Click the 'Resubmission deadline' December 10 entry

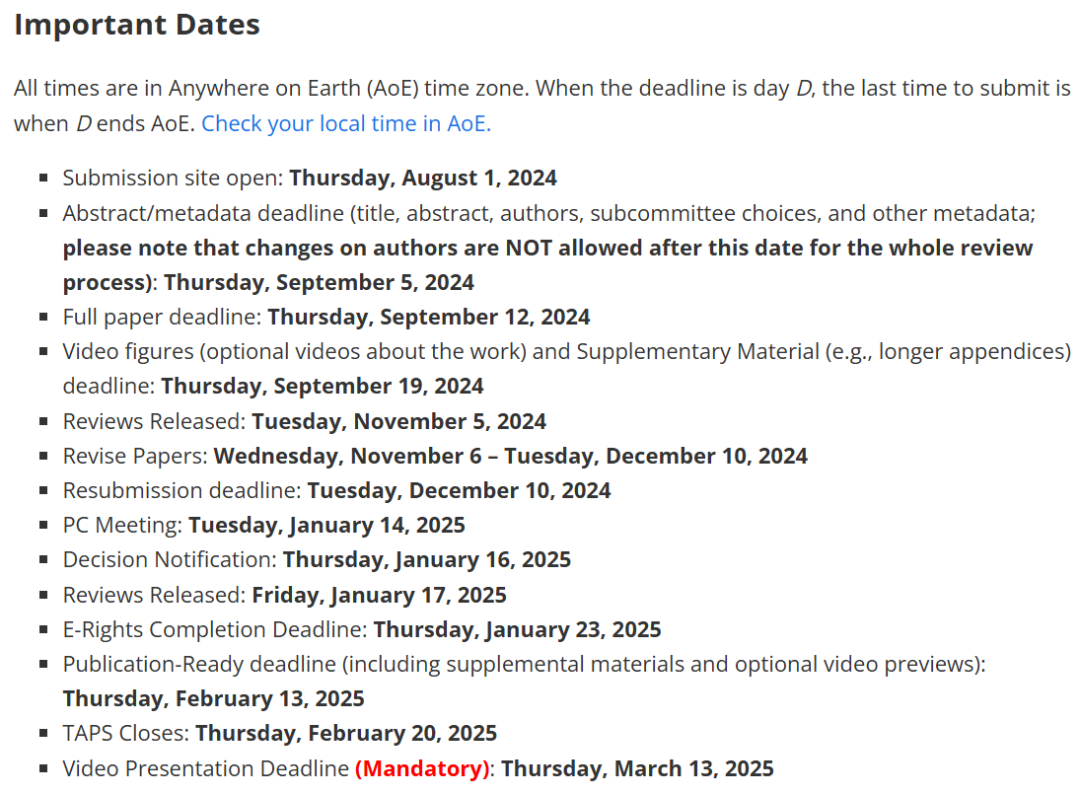click(x=336, y=490)
